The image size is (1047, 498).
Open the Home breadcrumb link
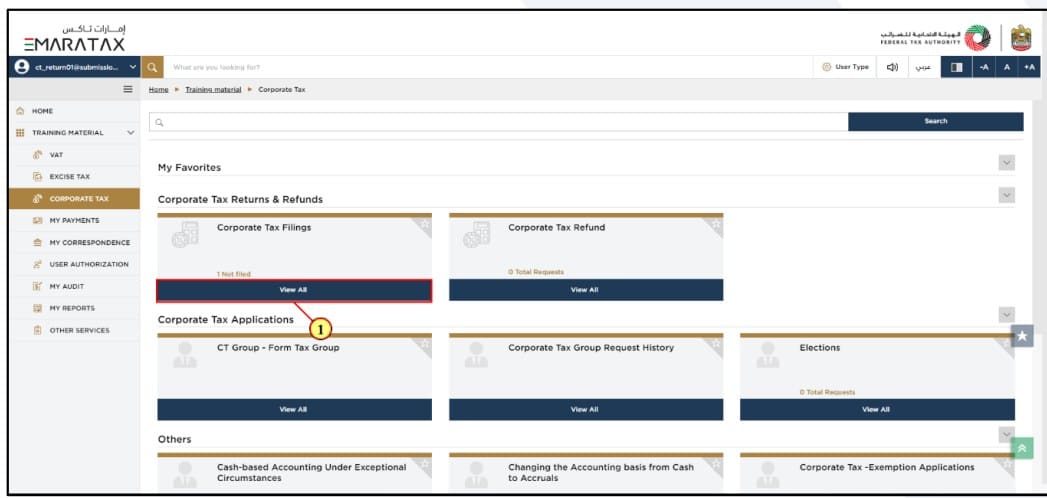coord(158,89)
